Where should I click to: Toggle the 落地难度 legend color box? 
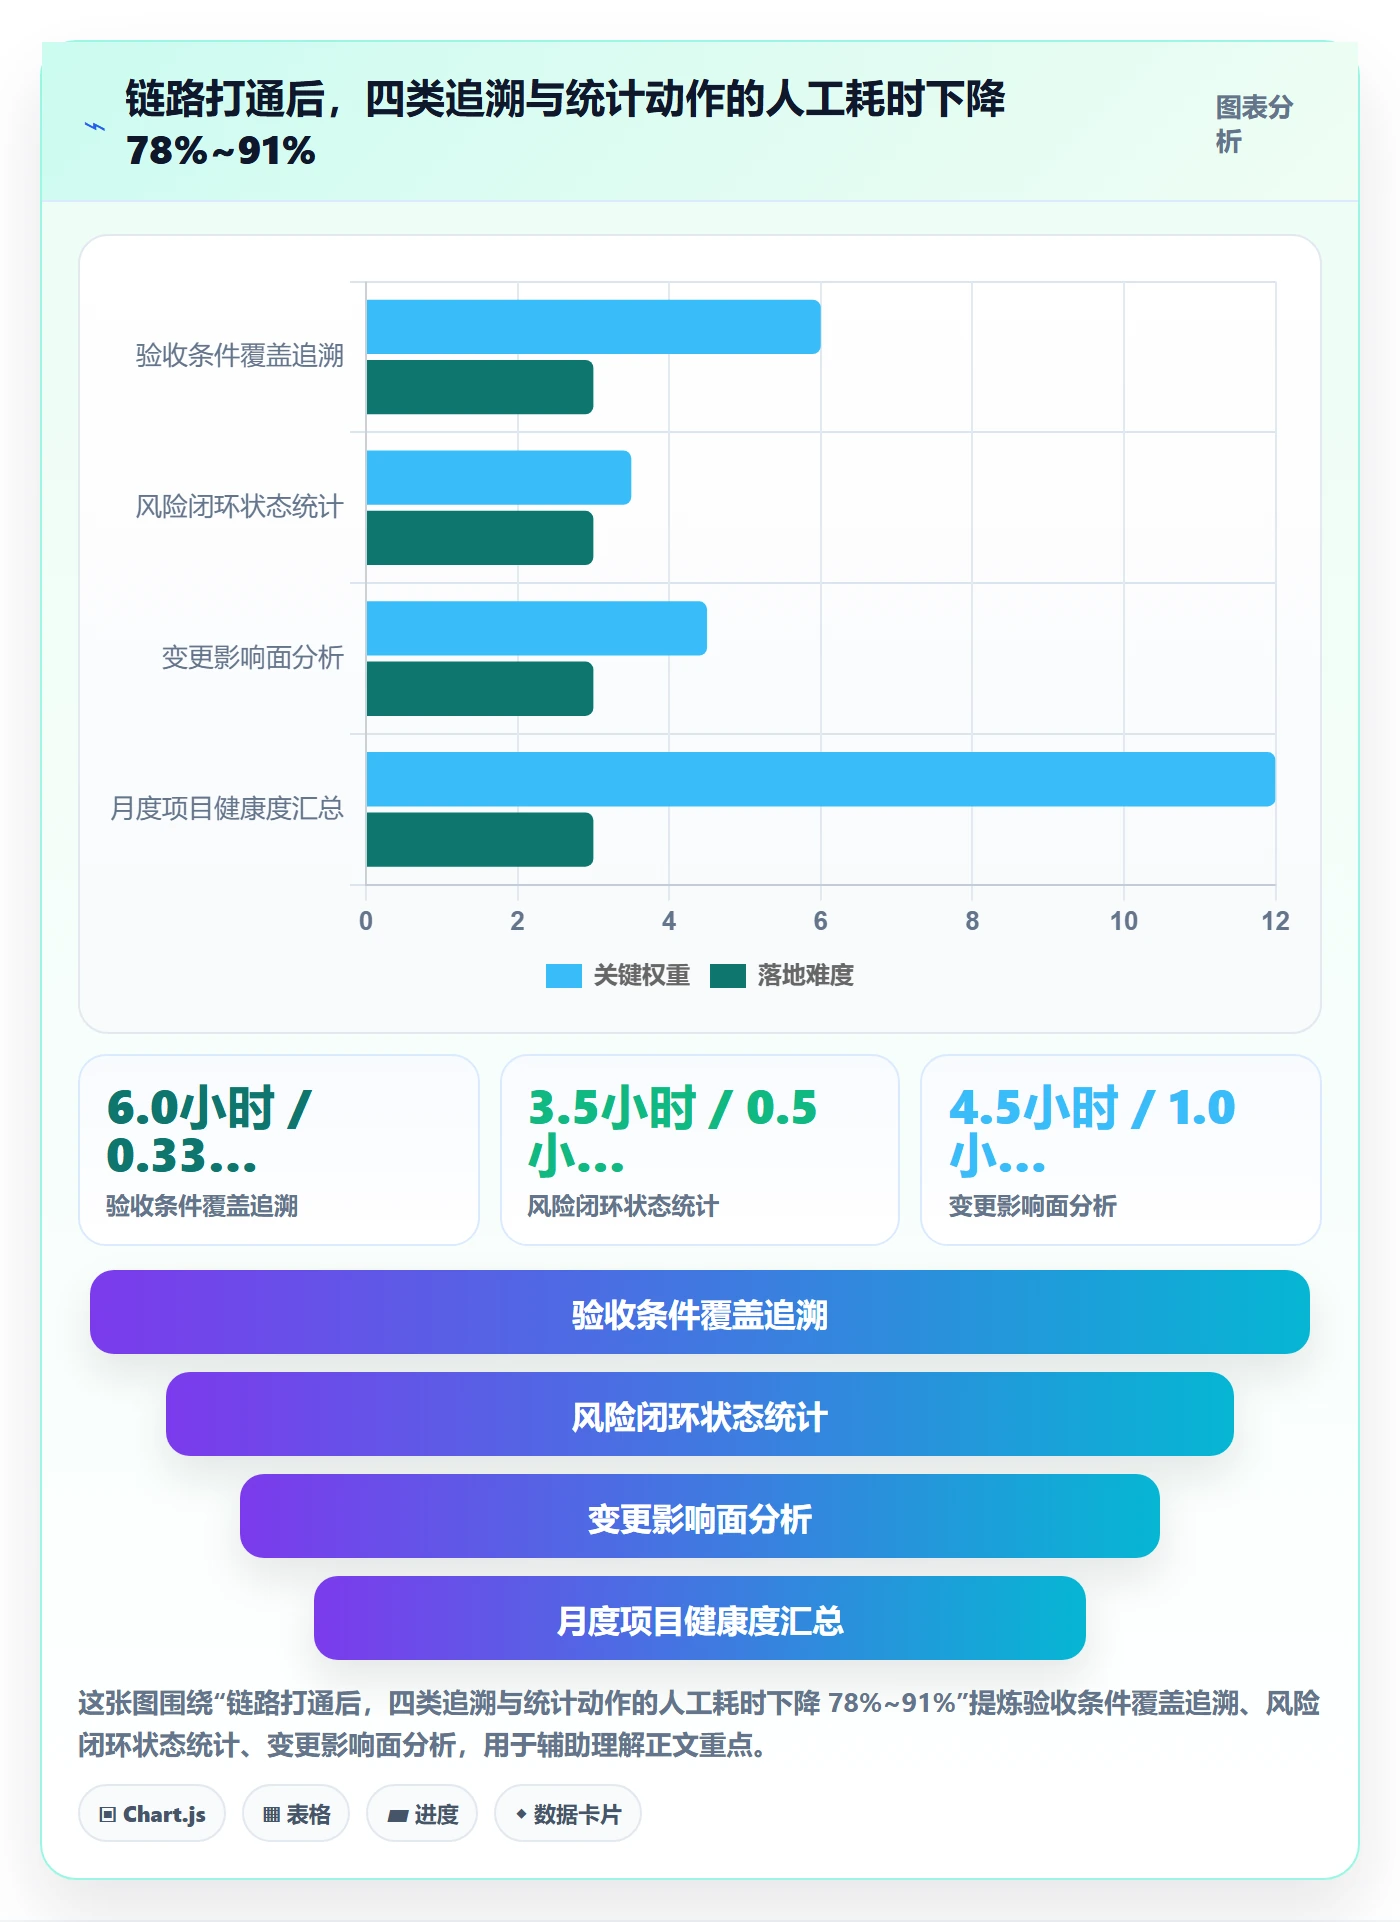pyautogui.click(x=727, y=976)
